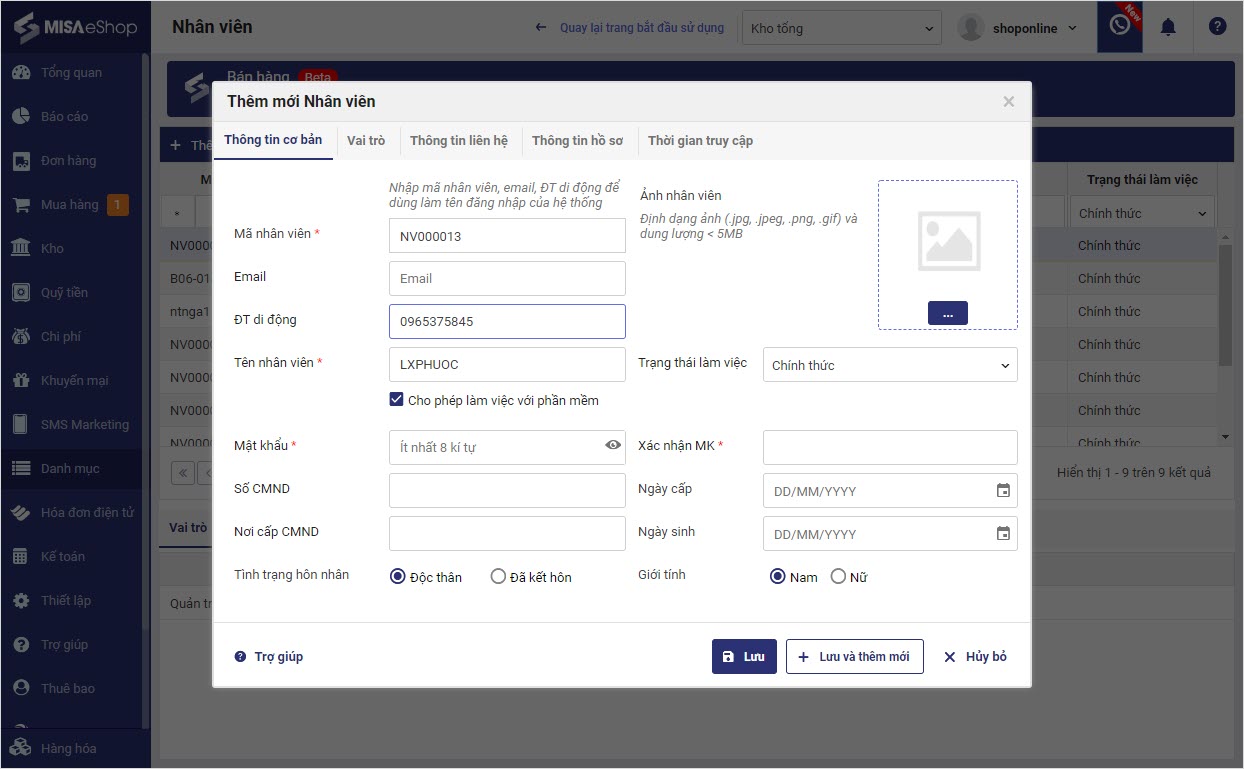Focus the Xác nhận MK field
Viewport: 1244px width, 769px height.
890,447
